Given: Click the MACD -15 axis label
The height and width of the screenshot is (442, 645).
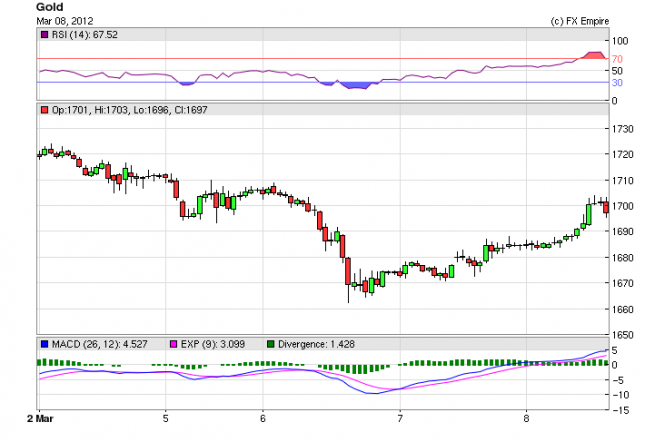Looking at the screenshot, I should (621, 410).
